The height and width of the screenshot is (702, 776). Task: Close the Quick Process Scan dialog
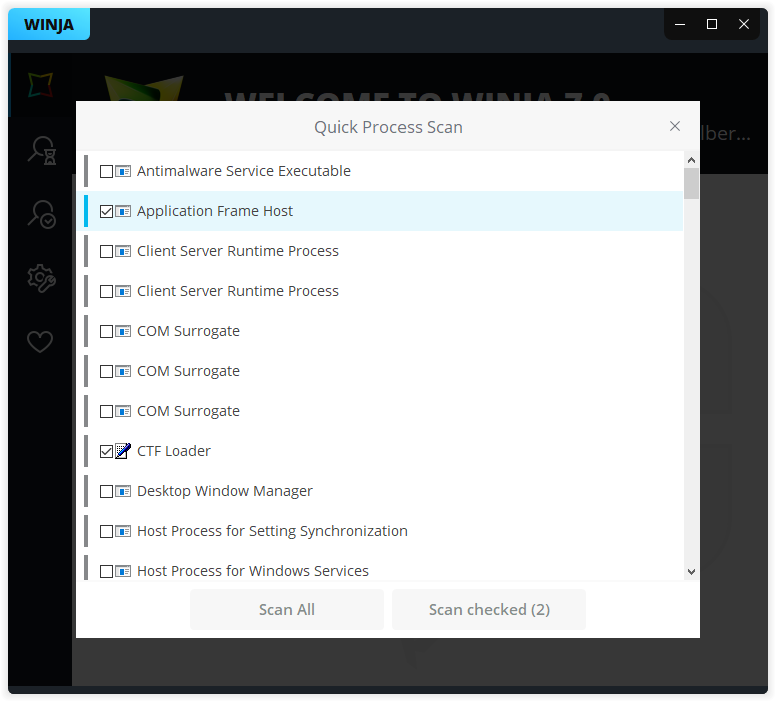[x=675, y=126]
